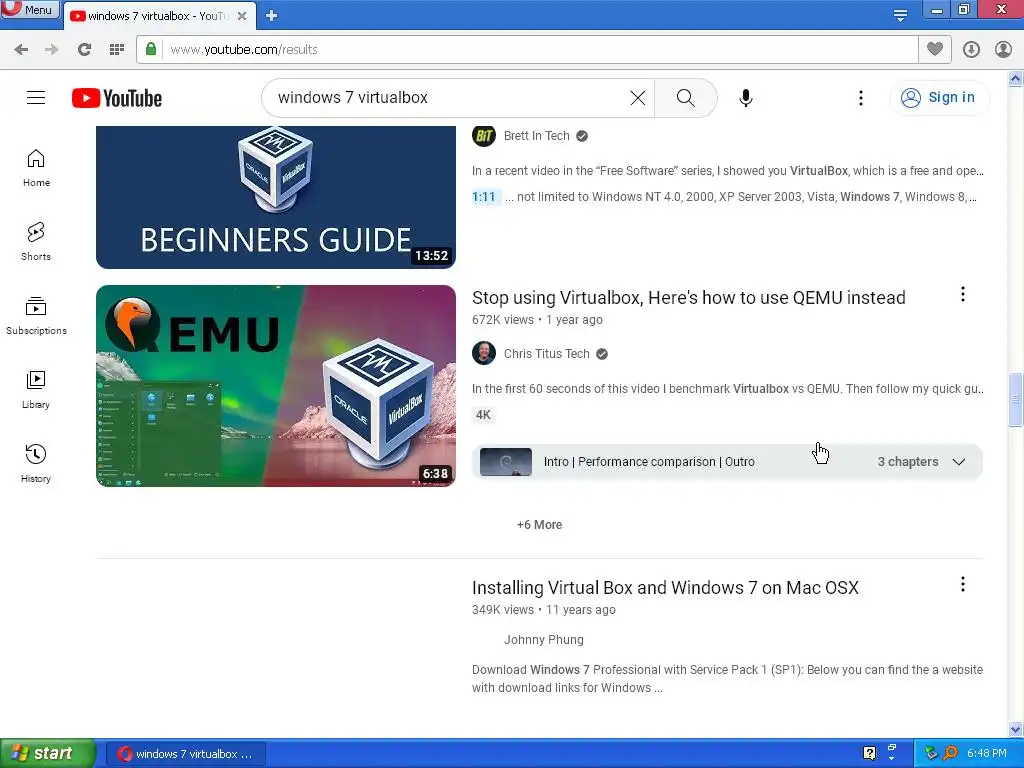Viewport: 1024px width, 768px height.
Task: Open YouTube settings three-dot menu
Action: point(861,98)
